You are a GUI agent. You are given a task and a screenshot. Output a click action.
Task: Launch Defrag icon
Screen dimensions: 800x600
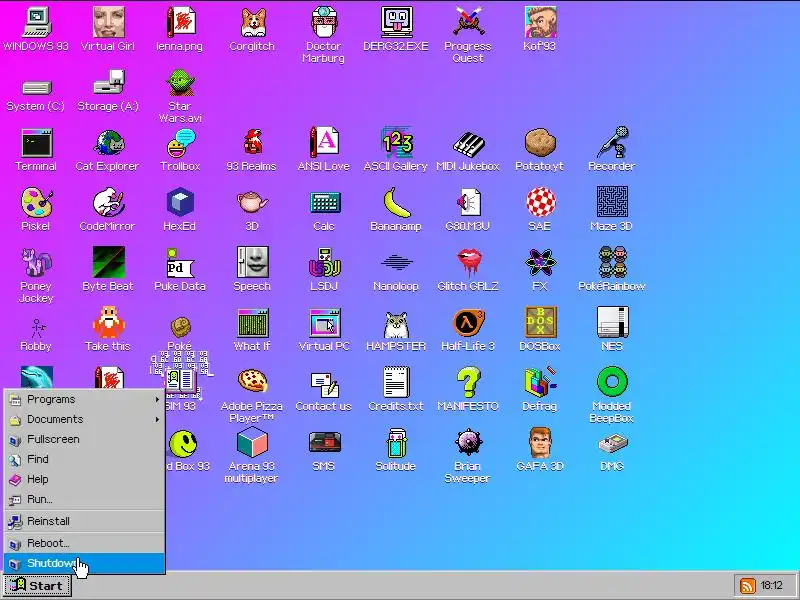[540, 383]
